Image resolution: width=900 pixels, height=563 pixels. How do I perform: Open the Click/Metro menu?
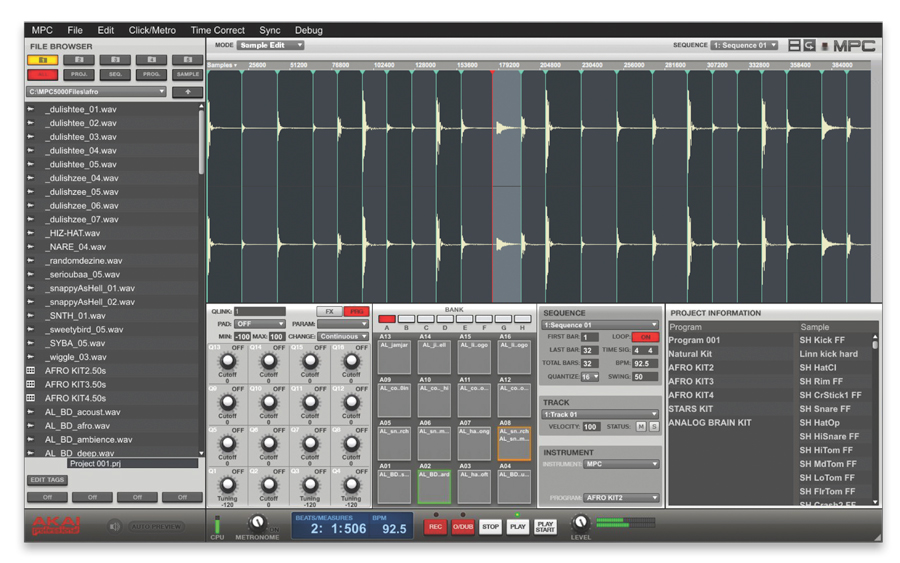point(152,30)
